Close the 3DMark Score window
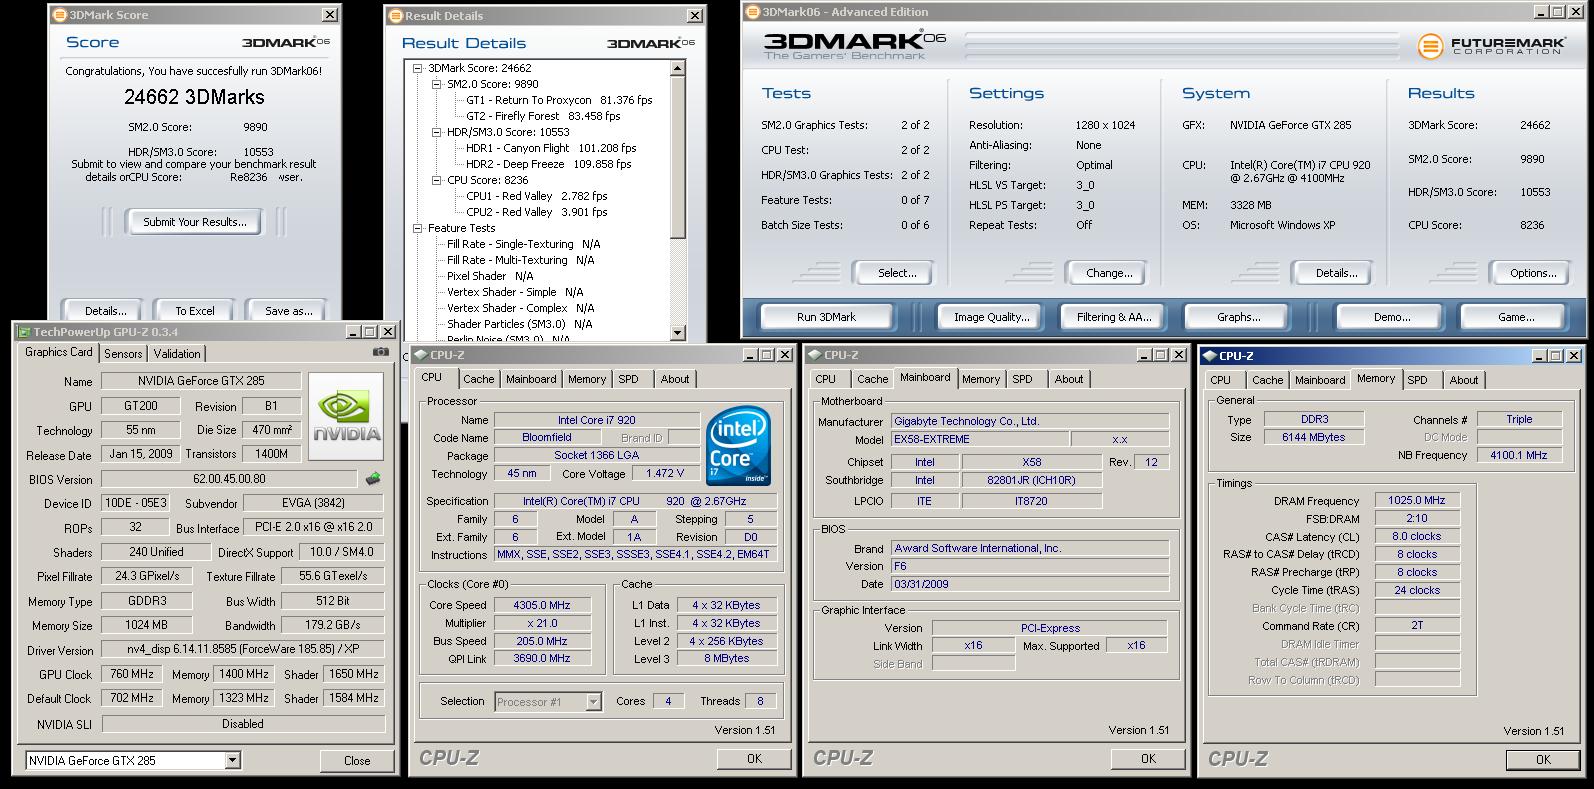Screen dimensions: 1594x789 330,15
